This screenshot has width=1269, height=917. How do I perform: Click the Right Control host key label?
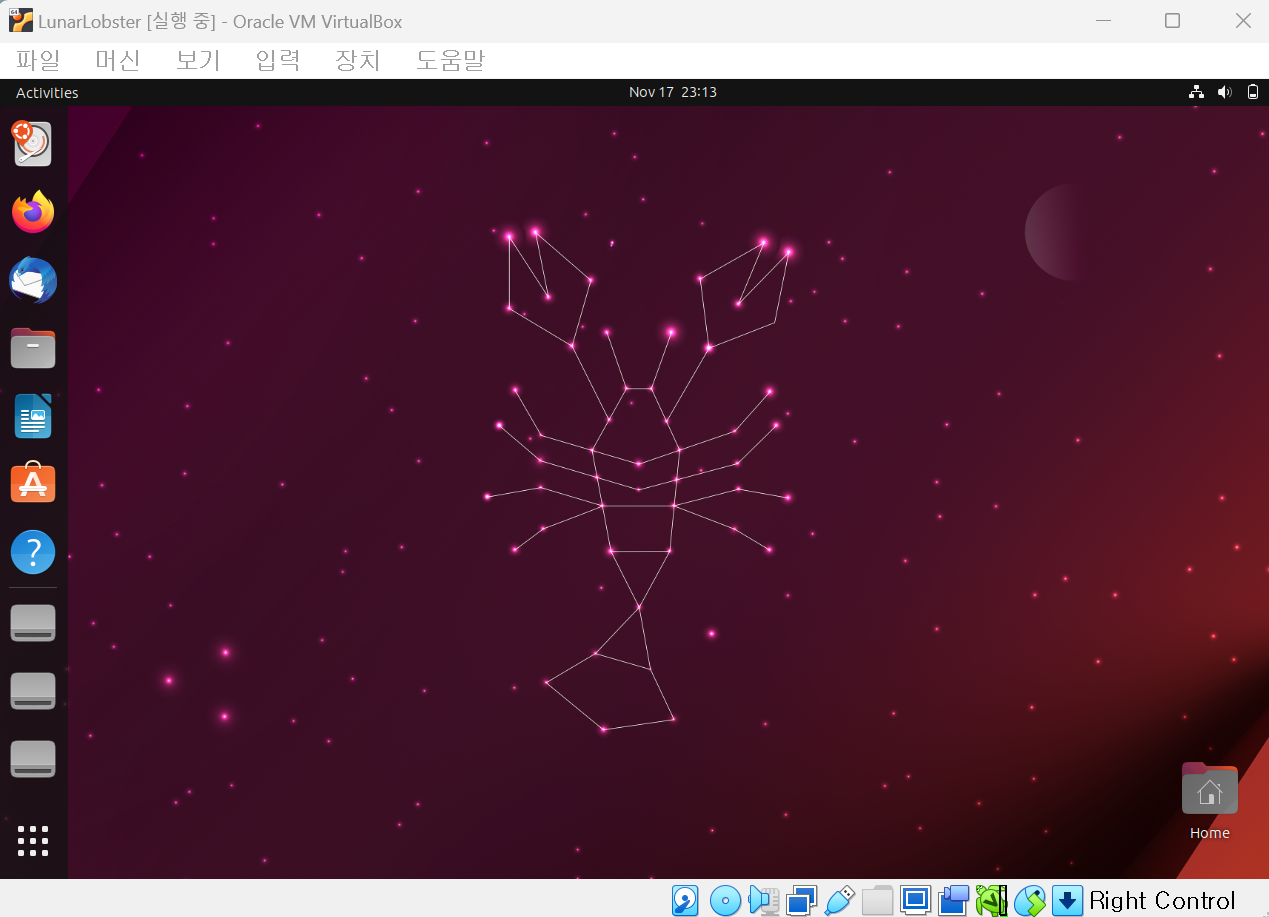[1162, 901]
